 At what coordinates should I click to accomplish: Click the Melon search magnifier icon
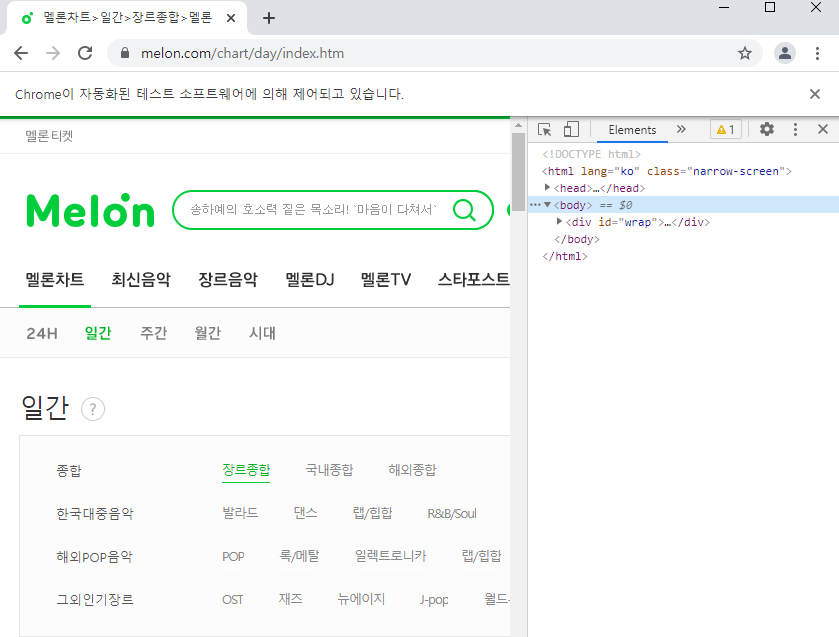click(x=464, y=210)
